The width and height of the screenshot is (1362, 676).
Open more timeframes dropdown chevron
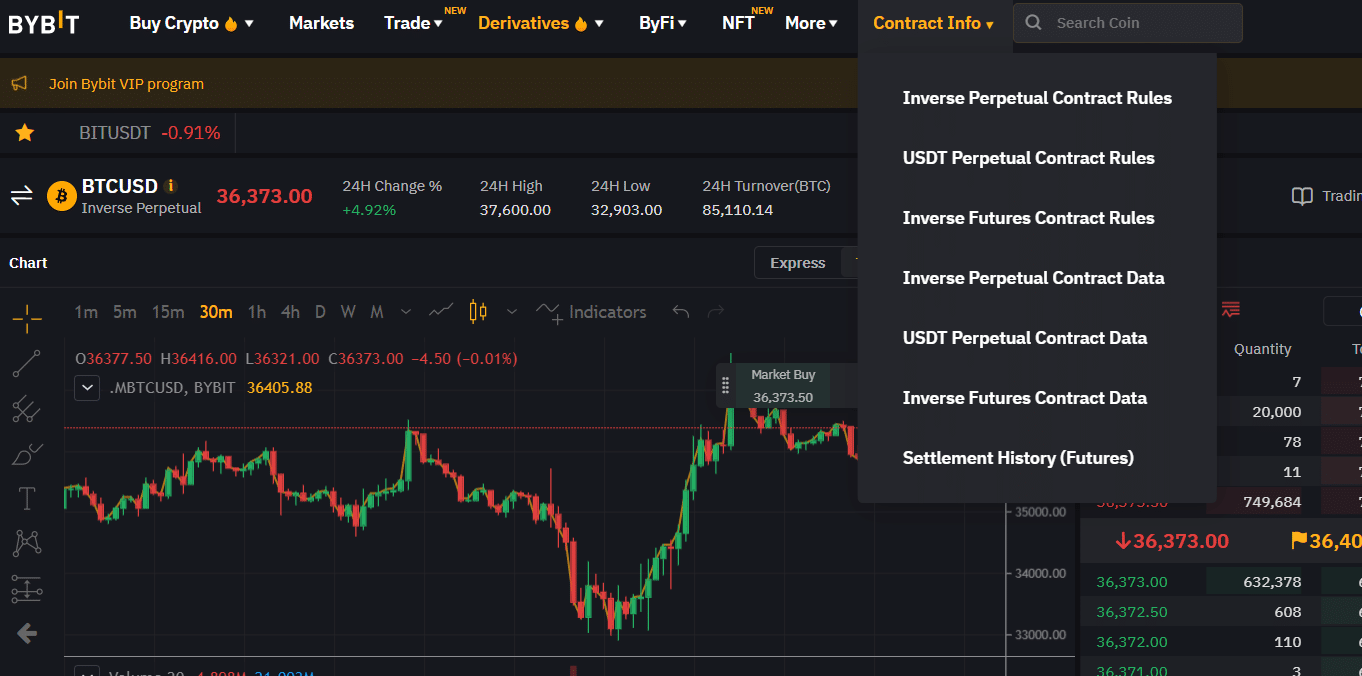point(406,312)
